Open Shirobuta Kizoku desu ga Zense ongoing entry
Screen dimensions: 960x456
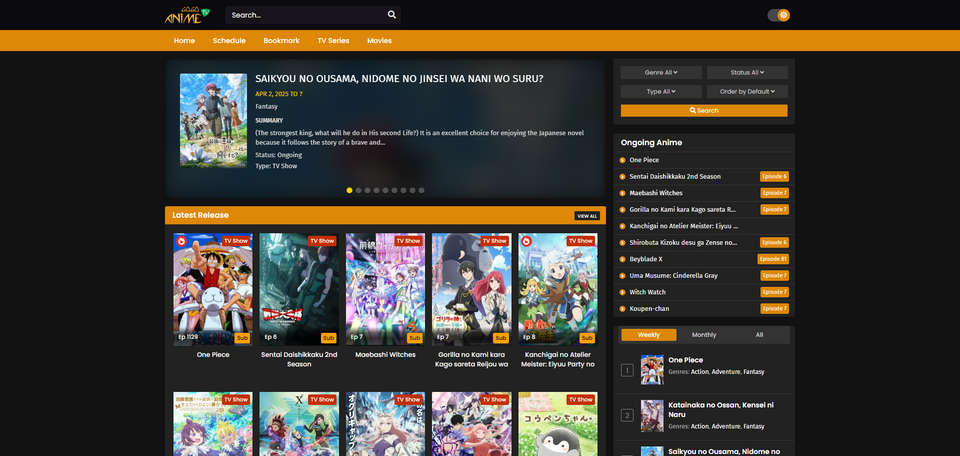click(x=683, y=243)
